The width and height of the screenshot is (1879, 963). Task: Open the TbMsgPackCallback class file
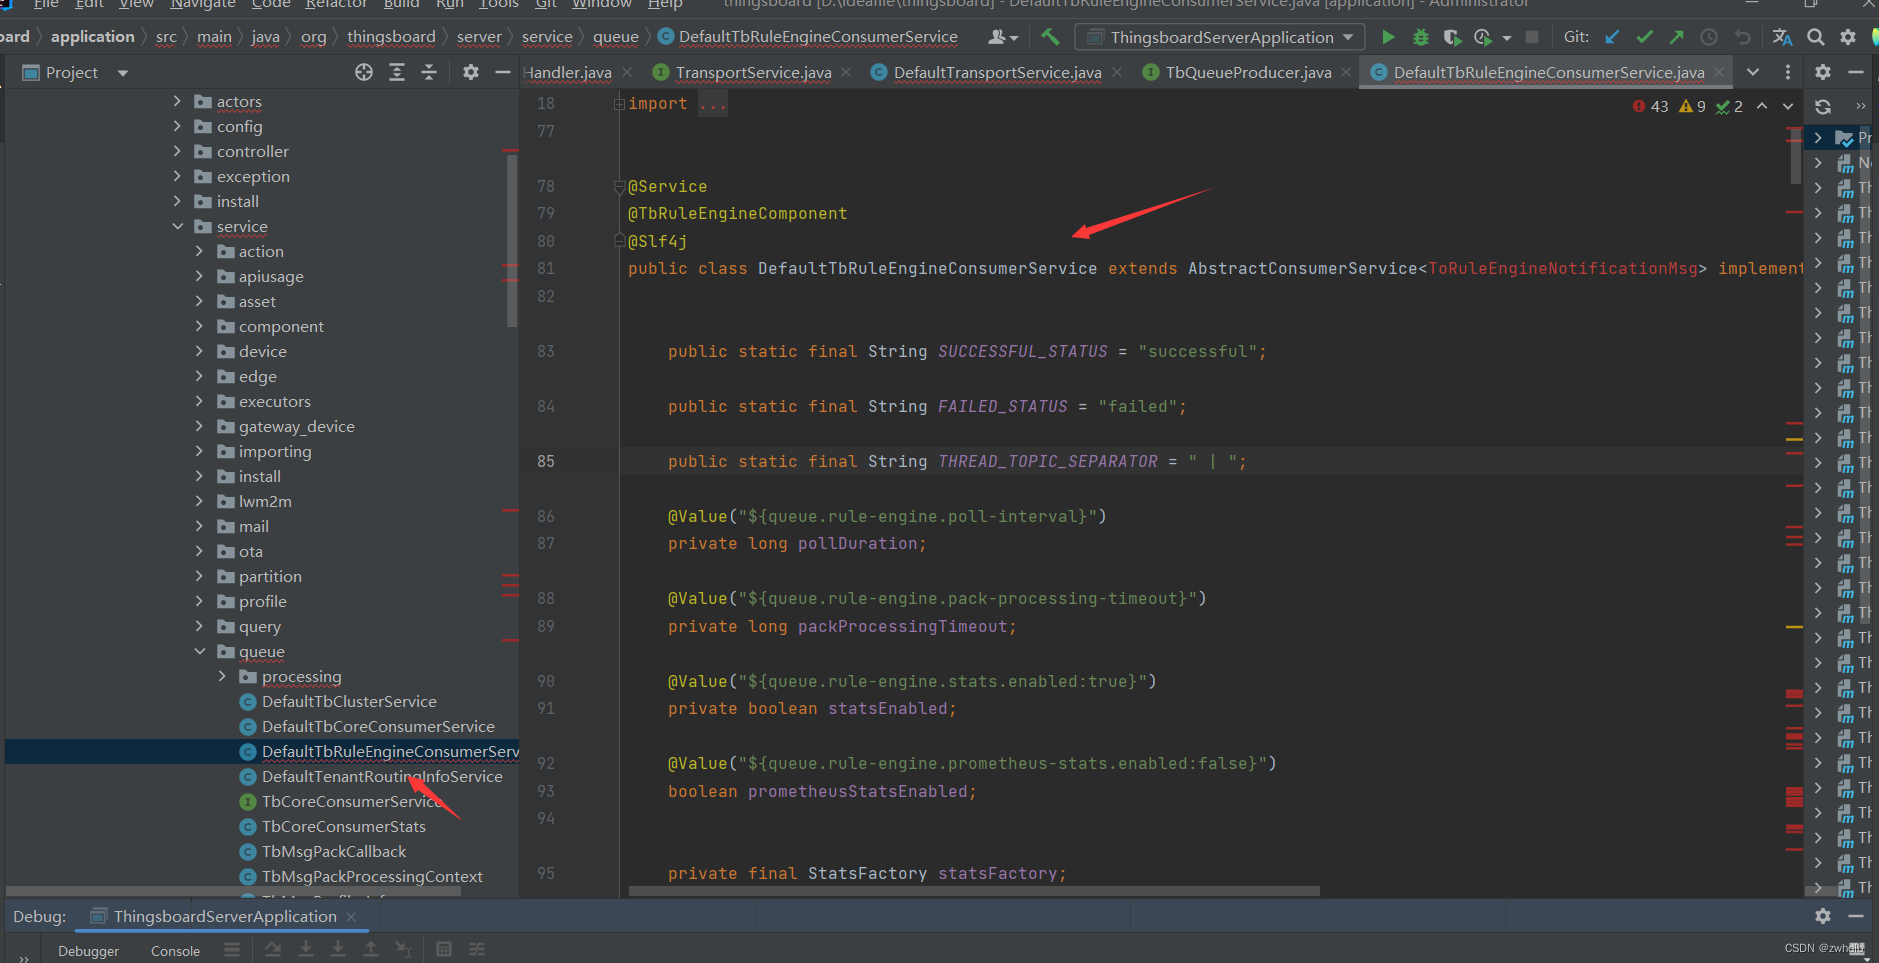tap(333, 851)
